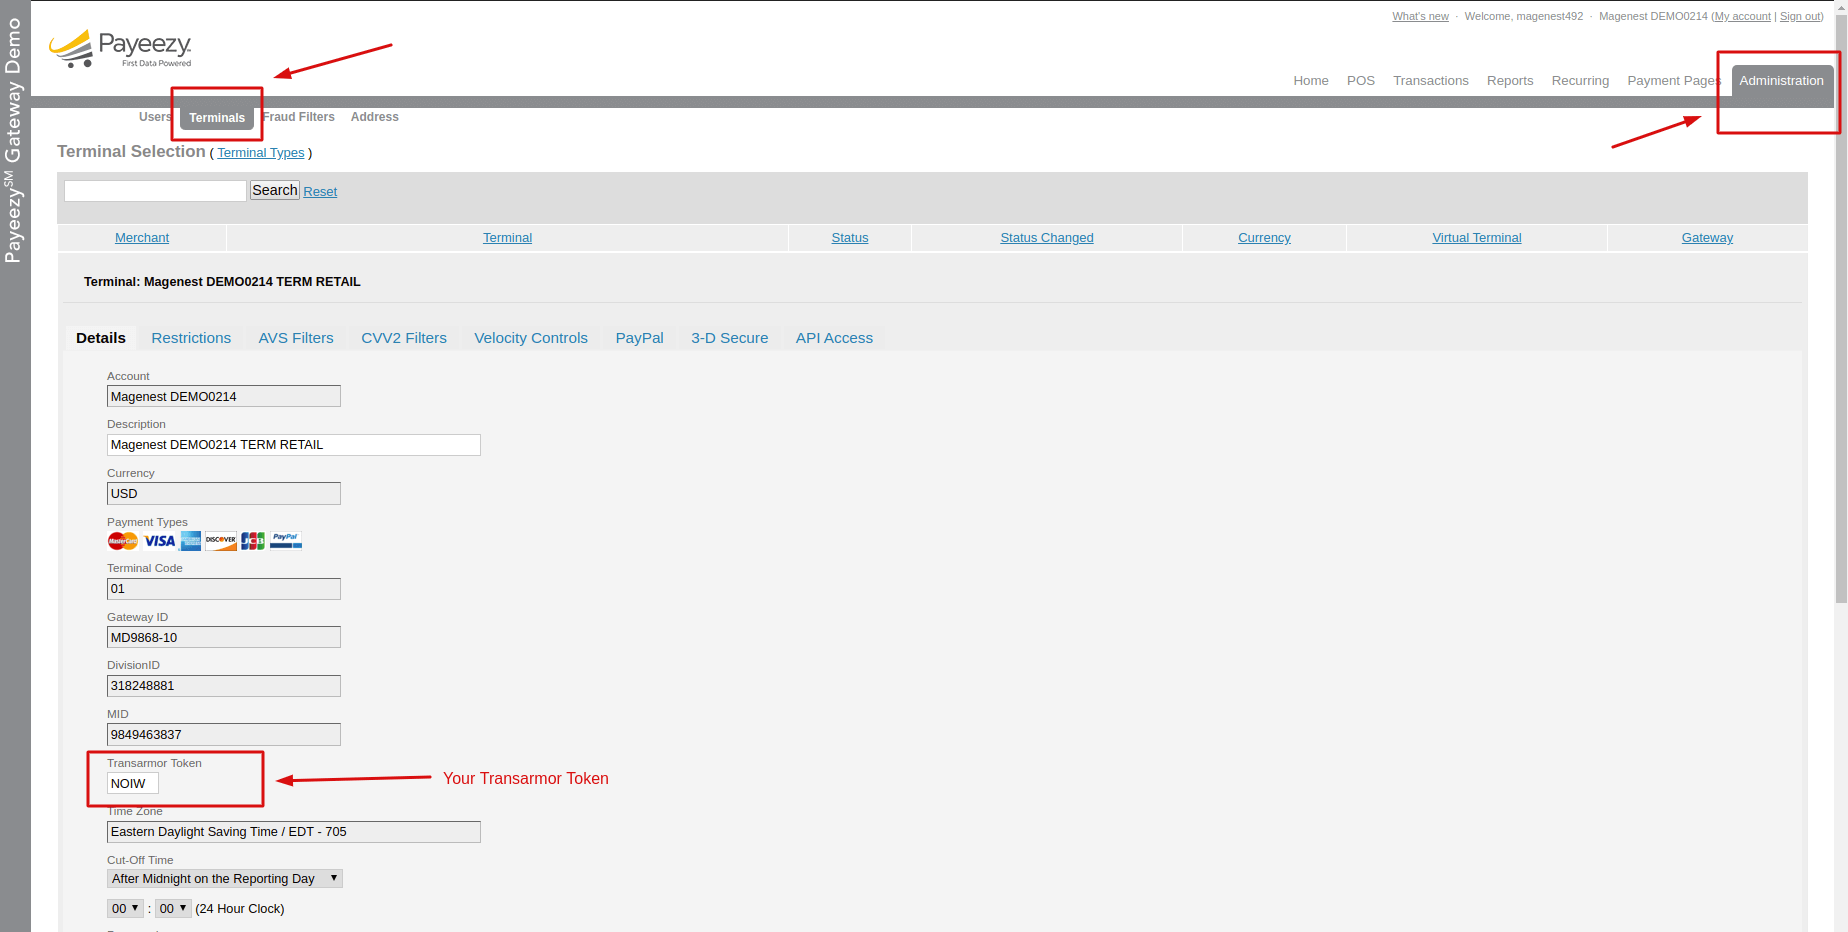Go to the Home menu
This screenshot has width=1848, height=932.
(1310, 81)
